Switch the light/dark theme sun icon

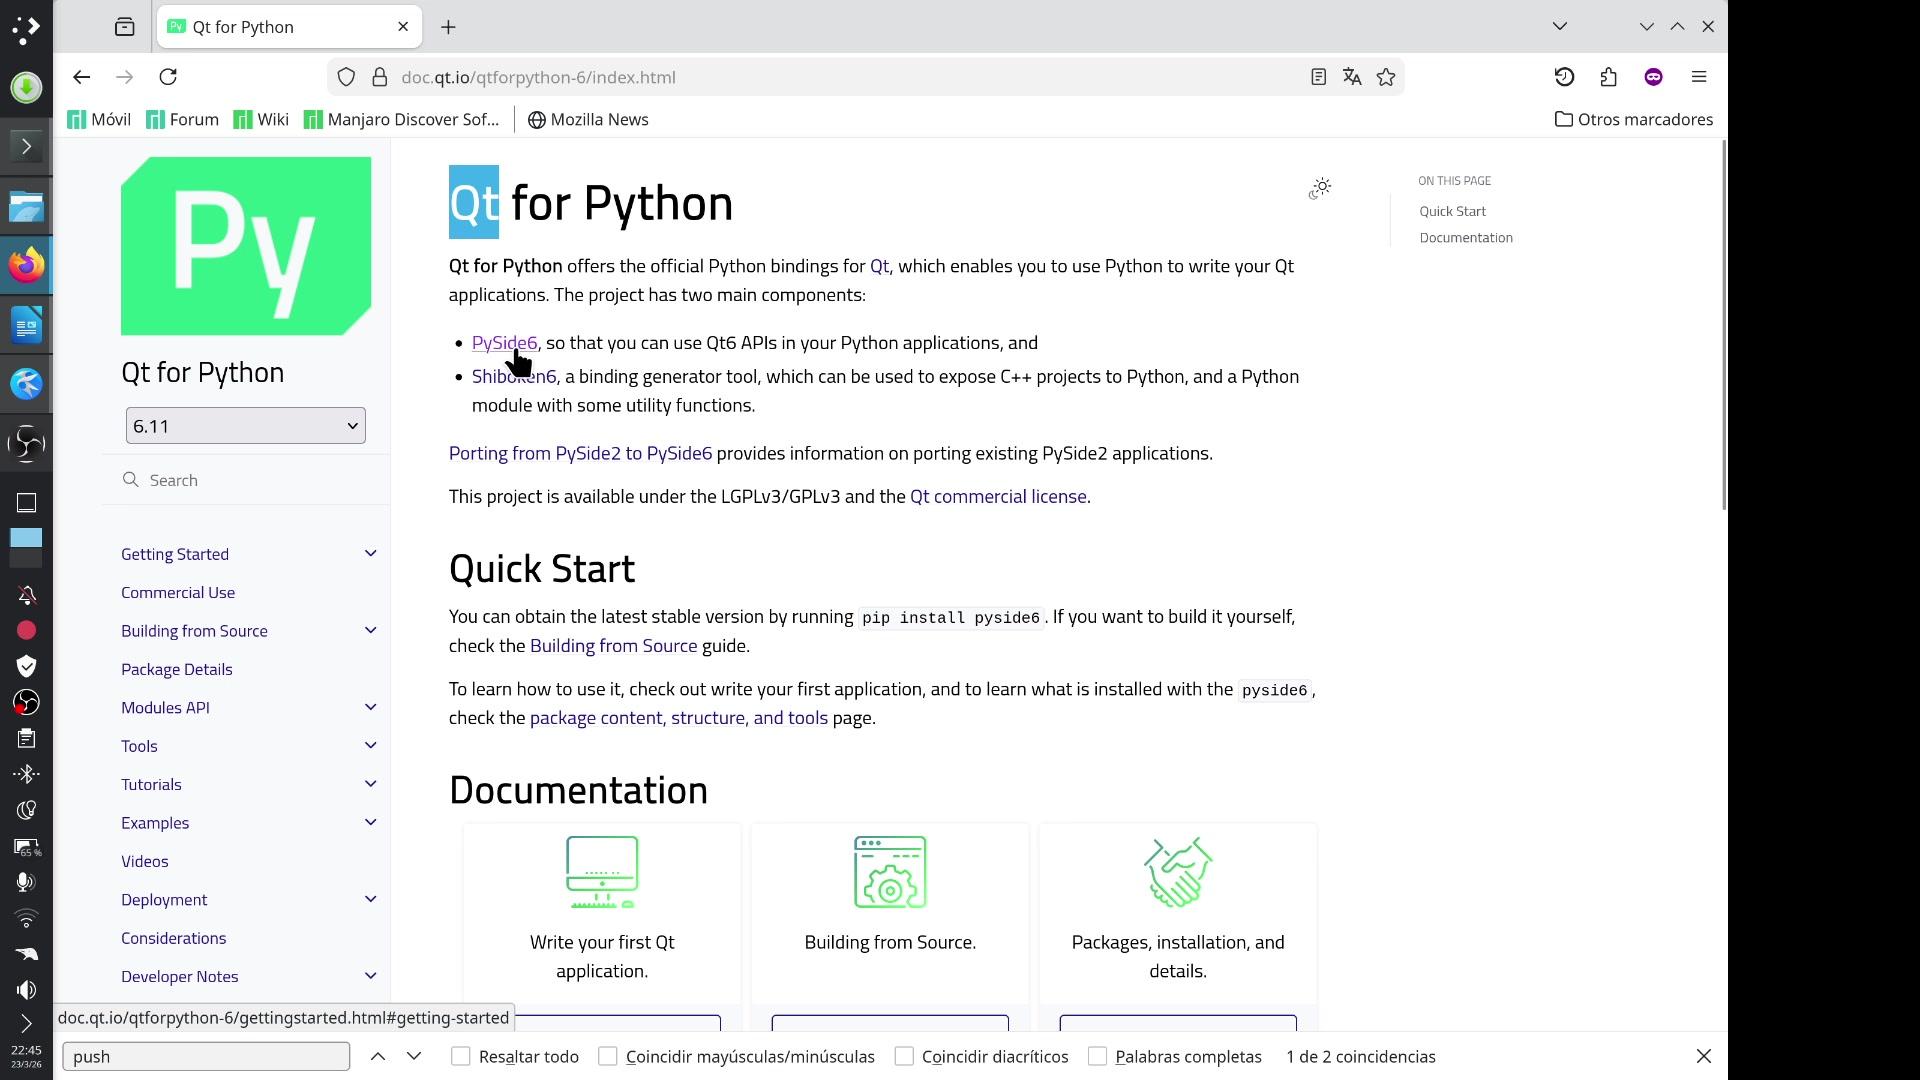(x=1320, y=188)
